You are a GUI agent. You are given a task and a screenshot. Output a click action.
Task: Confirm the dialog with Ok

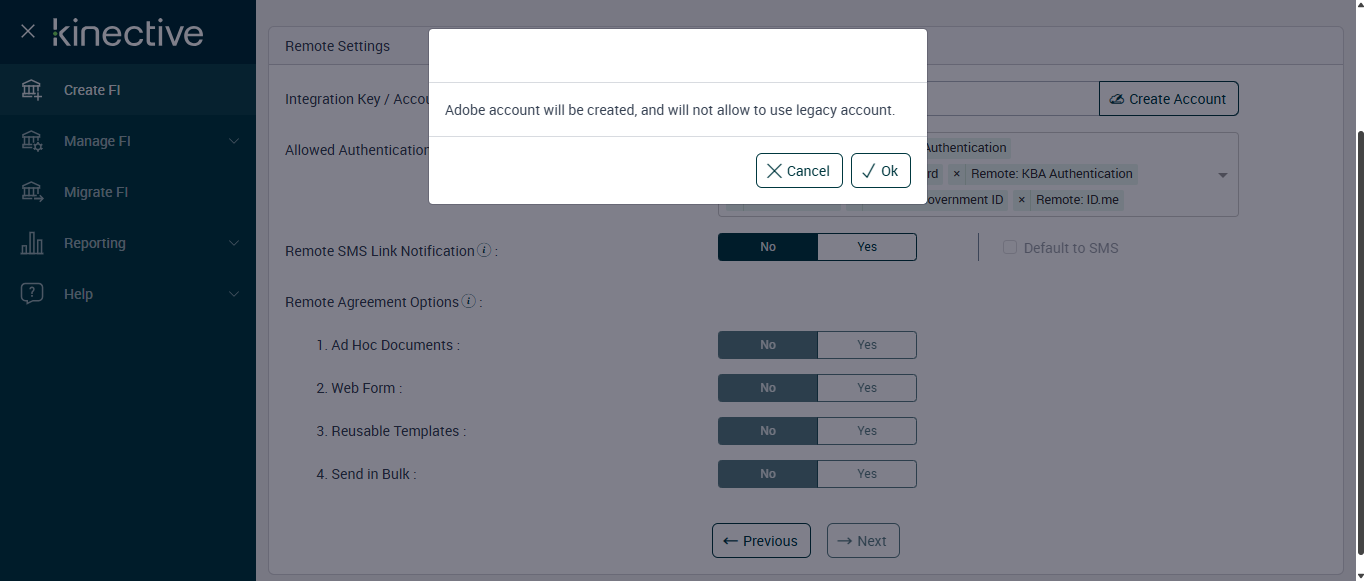click(x=880, y=171)
